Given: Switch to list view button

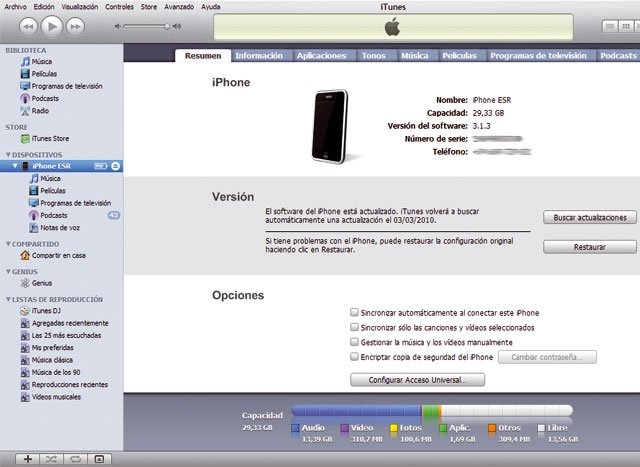Looking at the screenshot, I should coord(610,26).
